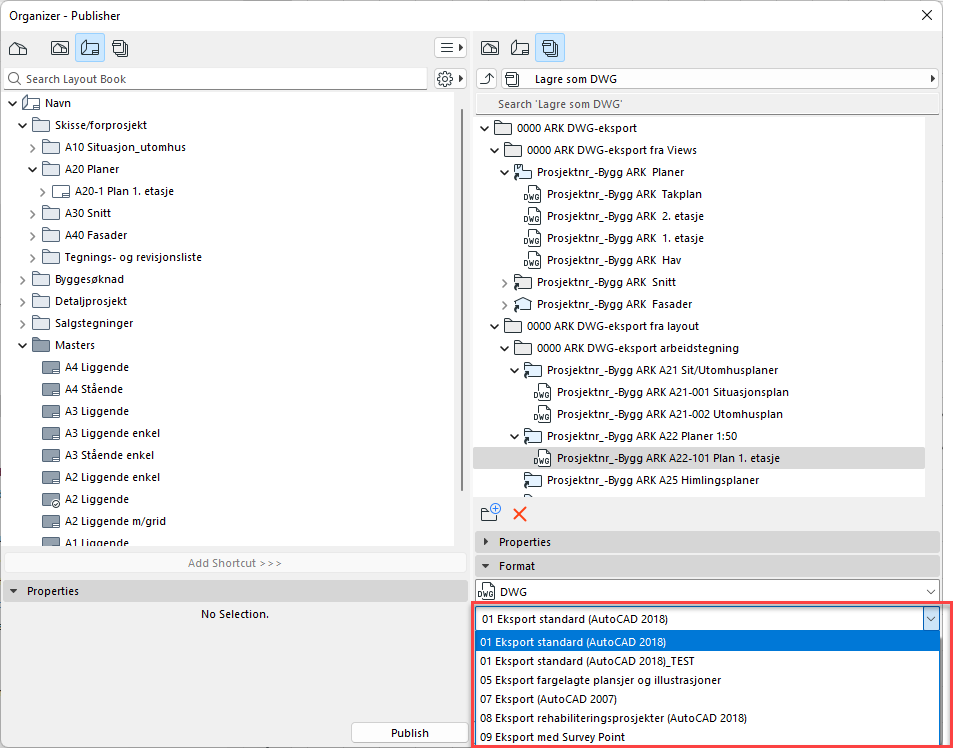The height and width of the screenshot is (748, 953).
Task: Expand the Byggesøknad folder
Action: tap(22, 279)
